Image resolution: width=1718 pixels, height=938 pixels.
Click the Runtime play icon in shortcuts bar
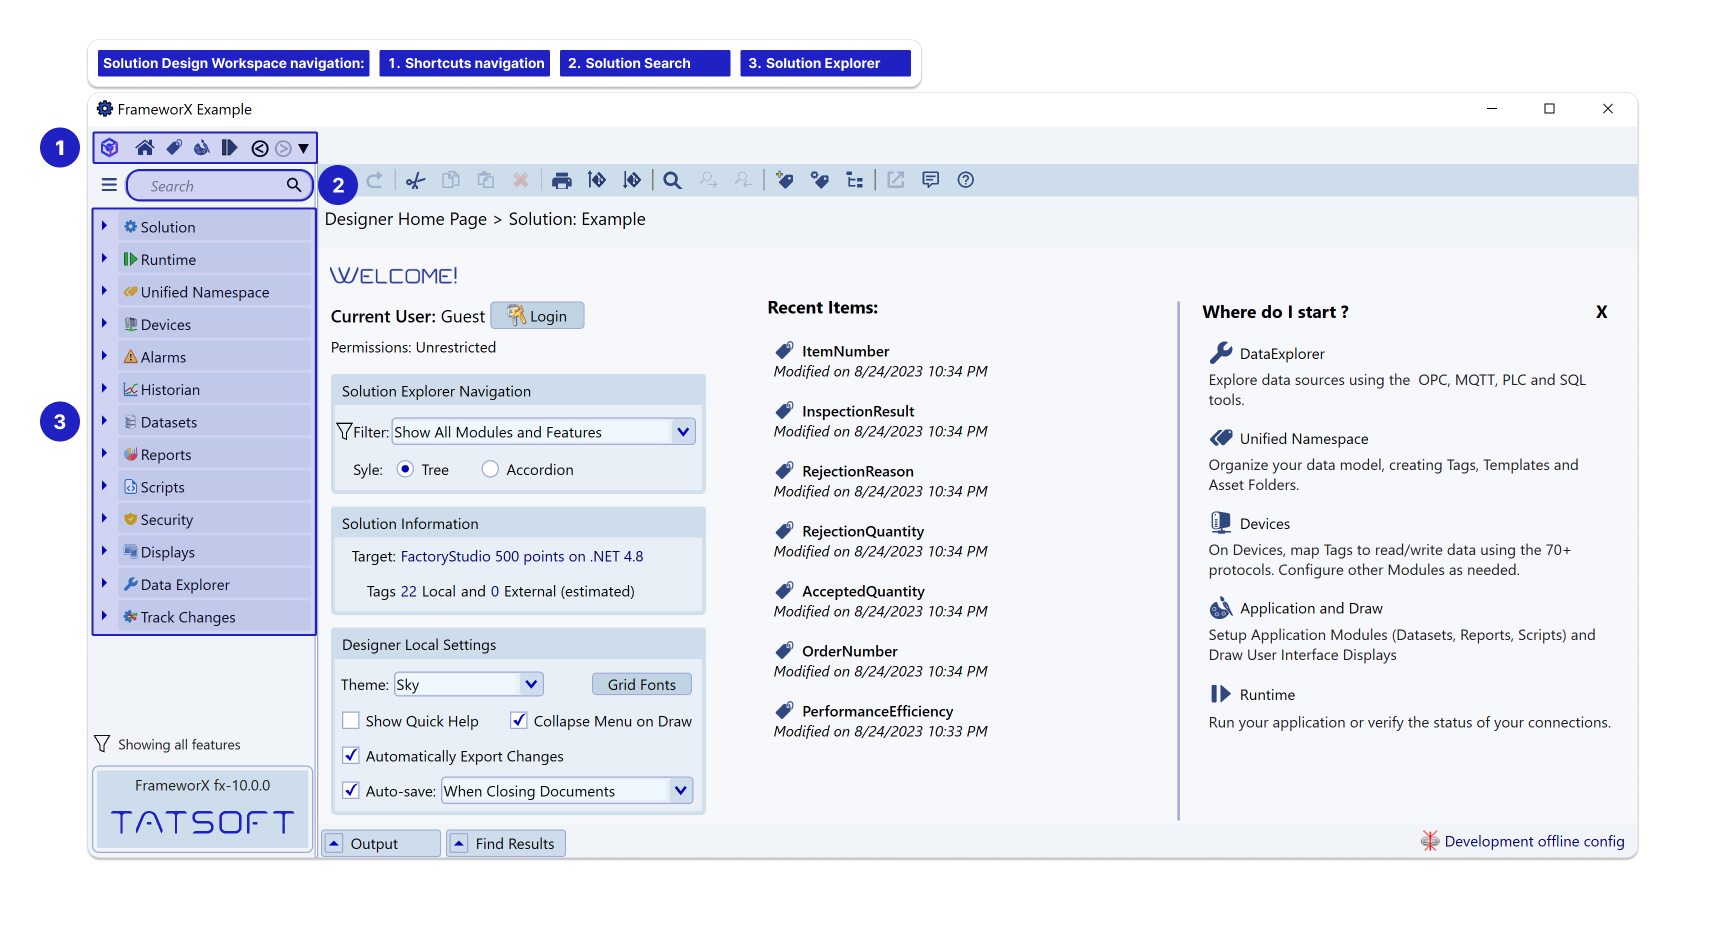(x=229, y=148)
